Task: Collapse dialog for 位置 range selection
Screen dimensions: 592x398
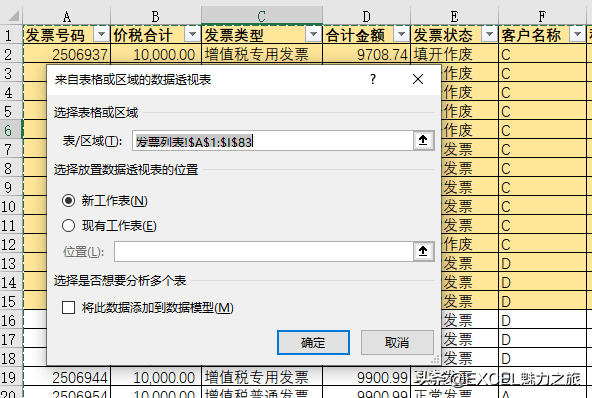Action: tap(423, 251)
